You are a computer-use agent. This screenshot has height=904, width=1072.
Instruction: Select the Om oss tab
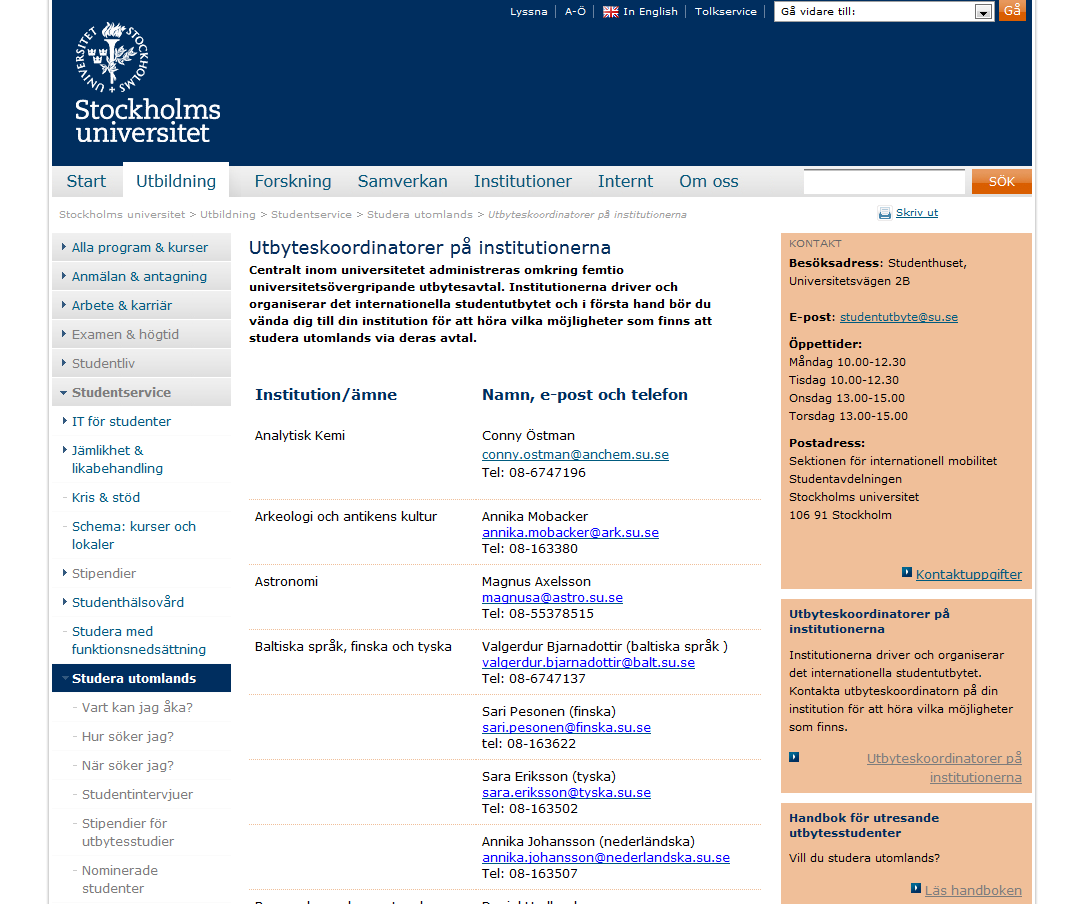(x=708, y=181)
